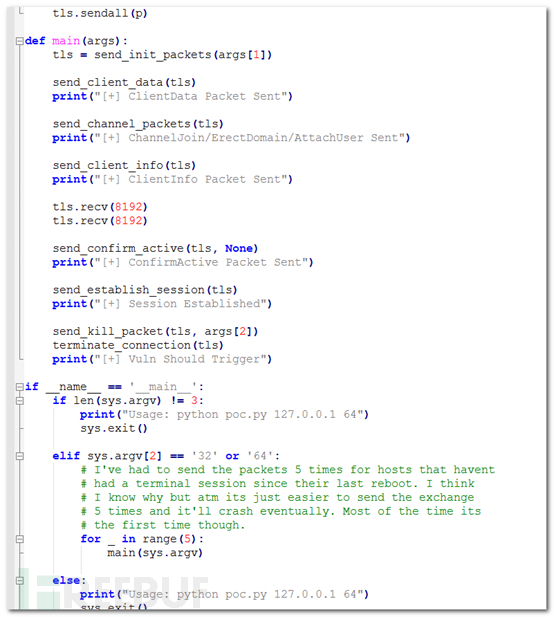Click the send_client_data(tls) call
Viewport: 554px width, 617px height.
124,83
